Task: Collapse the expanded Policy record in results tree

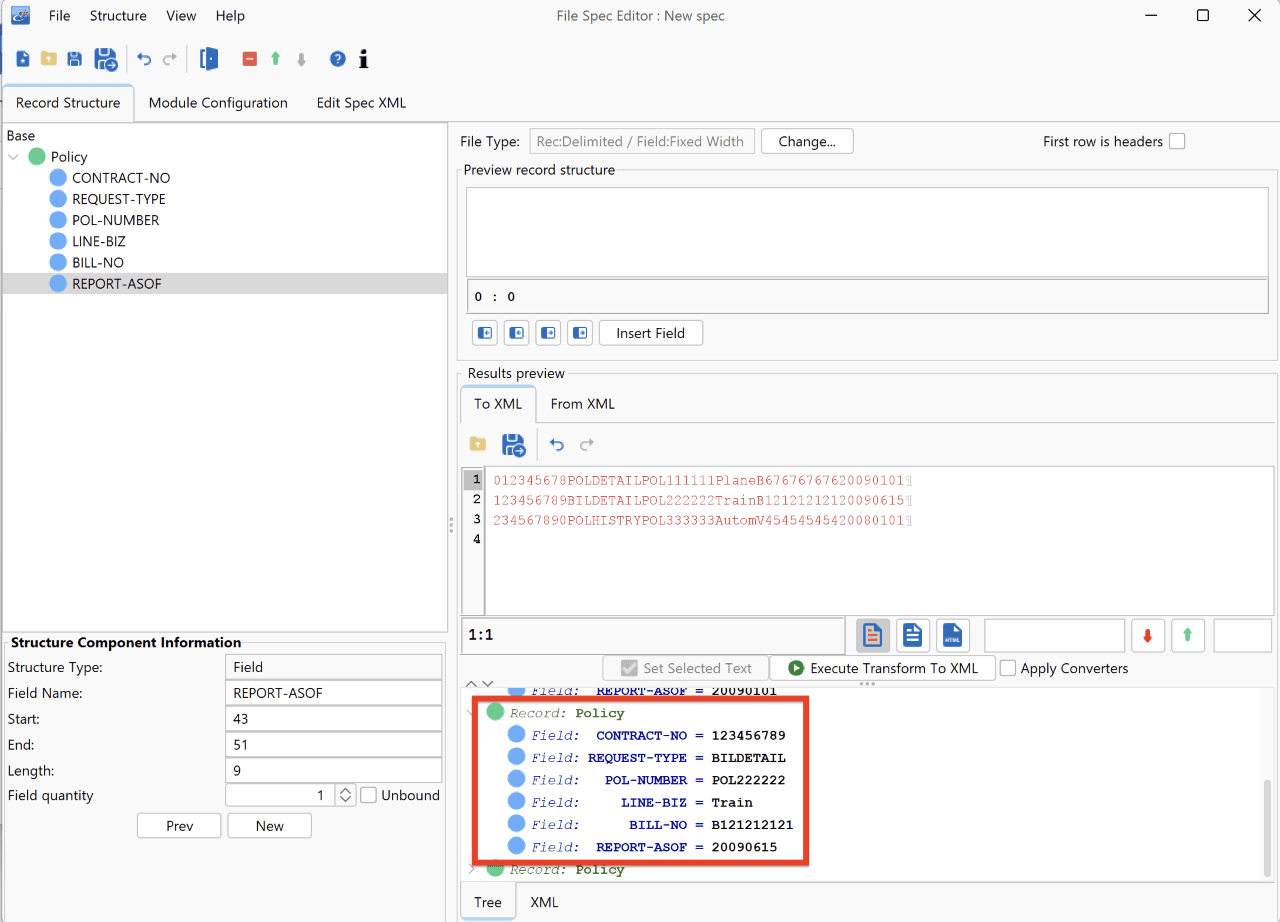Action: tap(472, 713)
